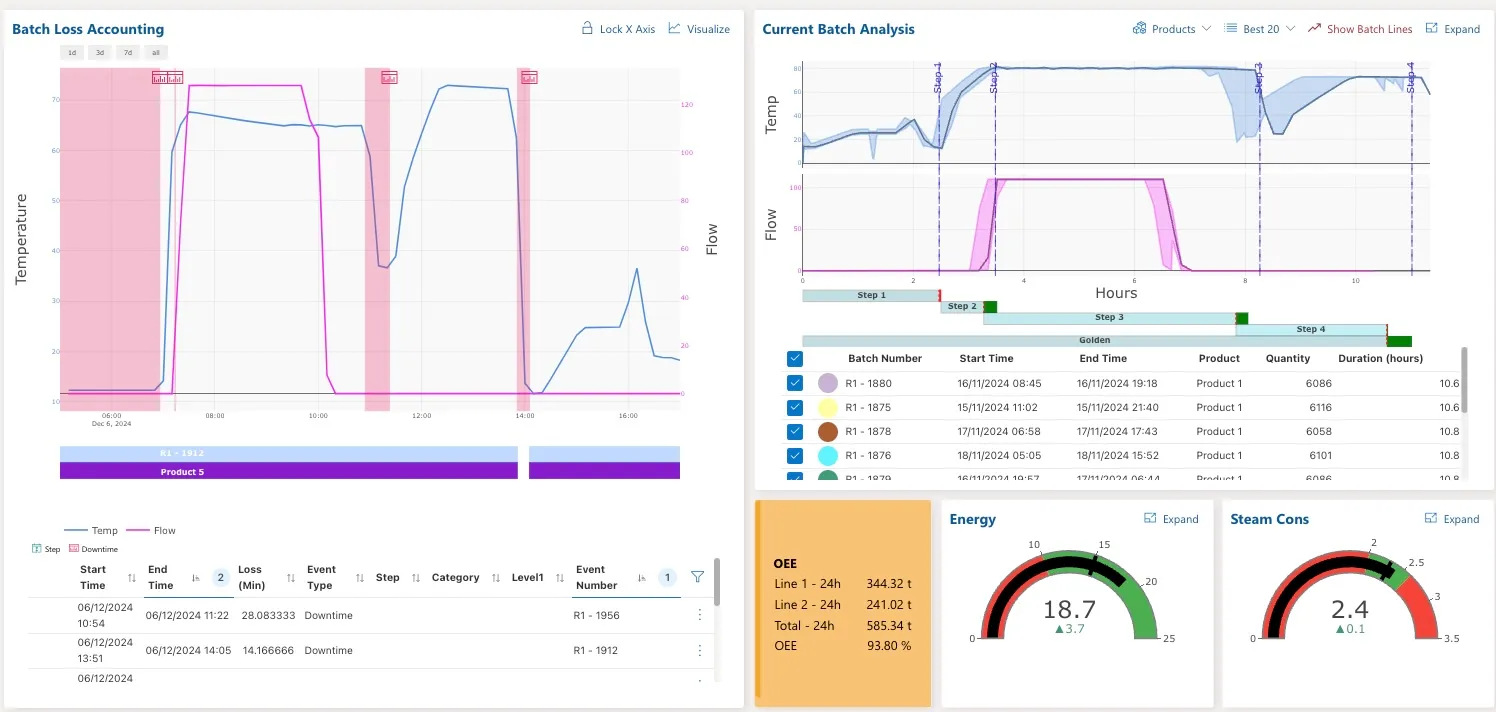The width and height of the screenshot is (1496, 712).
Task: Toggle Temp series in chart legend
Action: (91, 531)
